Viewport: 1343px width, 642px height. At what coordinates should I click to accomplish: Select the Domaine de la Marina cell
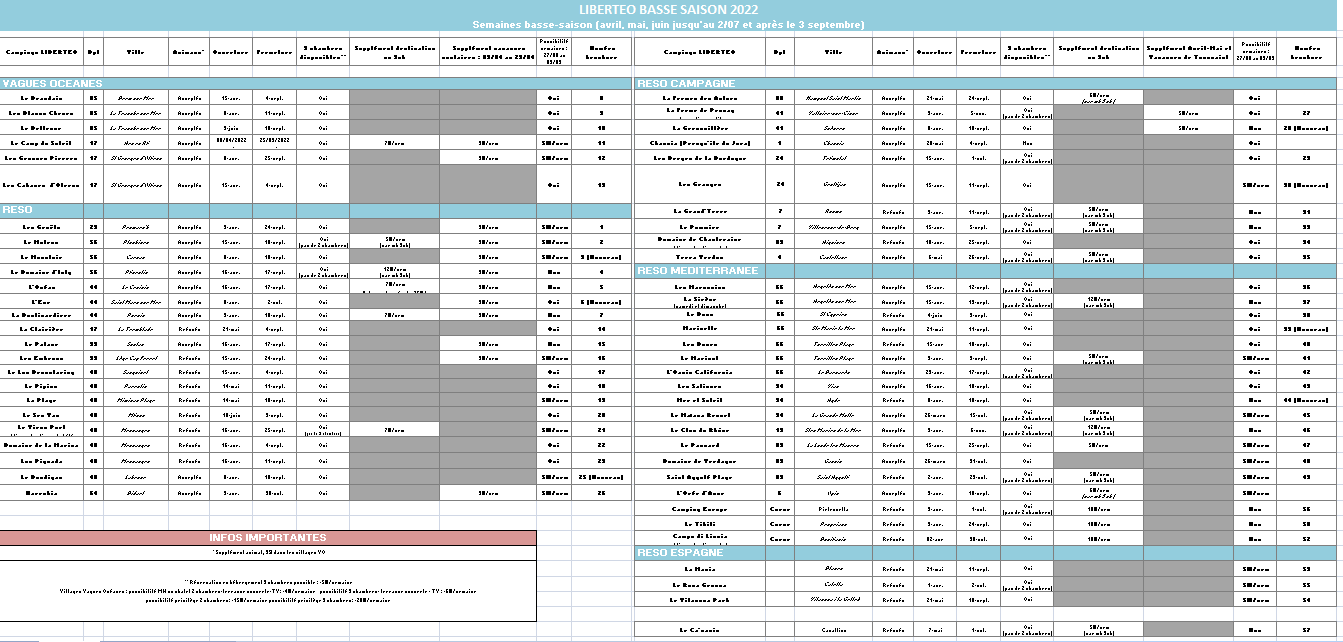(x=42, y=445)
